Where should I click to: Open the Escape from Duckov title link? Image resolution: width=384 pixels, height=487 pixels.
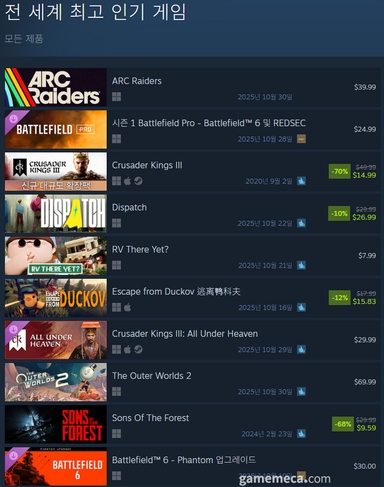click(x=176, y=292)
